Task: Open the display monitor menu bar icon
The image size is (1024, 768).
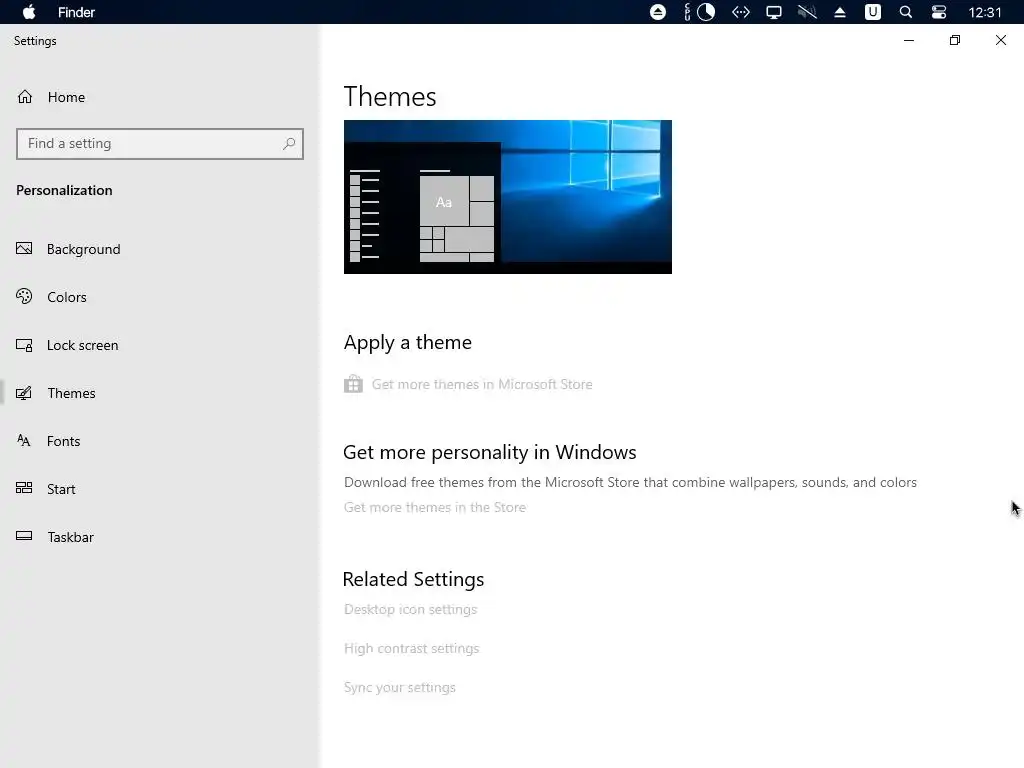Action: pos(774,12)
